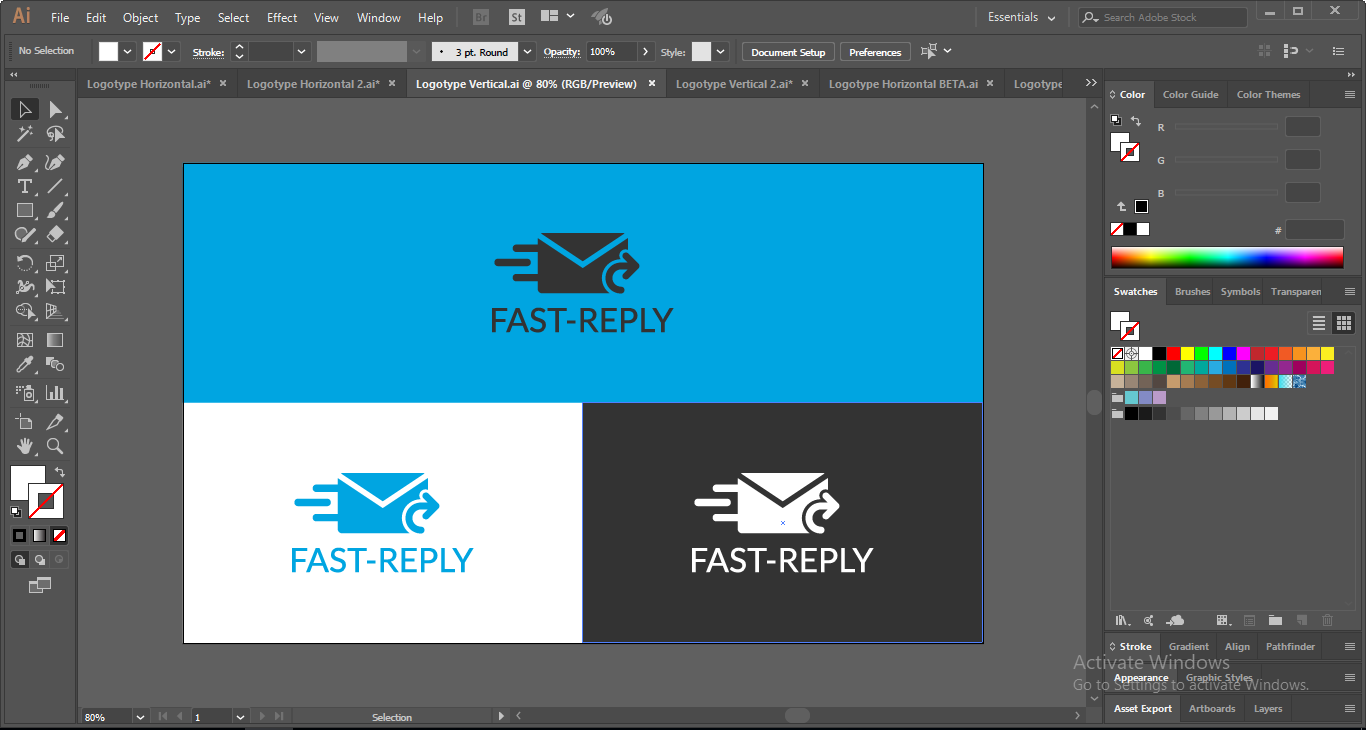
Task: Open the Effect menu
Action: coord(282,18)
